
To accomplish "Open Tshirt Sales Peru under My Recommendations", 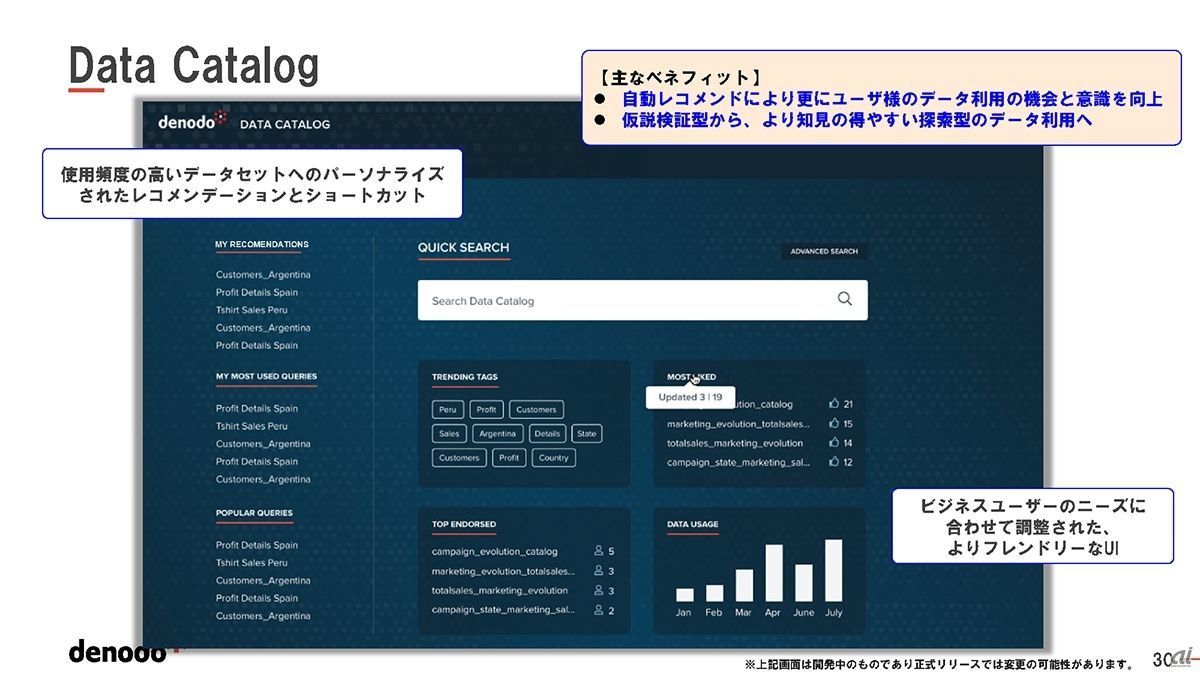I will (252, 310).
